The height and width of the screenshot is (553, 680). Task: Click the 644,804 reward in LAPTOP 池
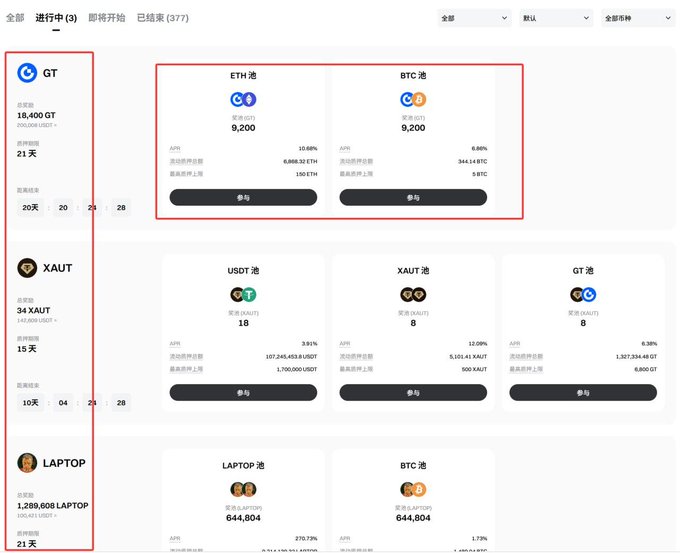click(243, 518)
